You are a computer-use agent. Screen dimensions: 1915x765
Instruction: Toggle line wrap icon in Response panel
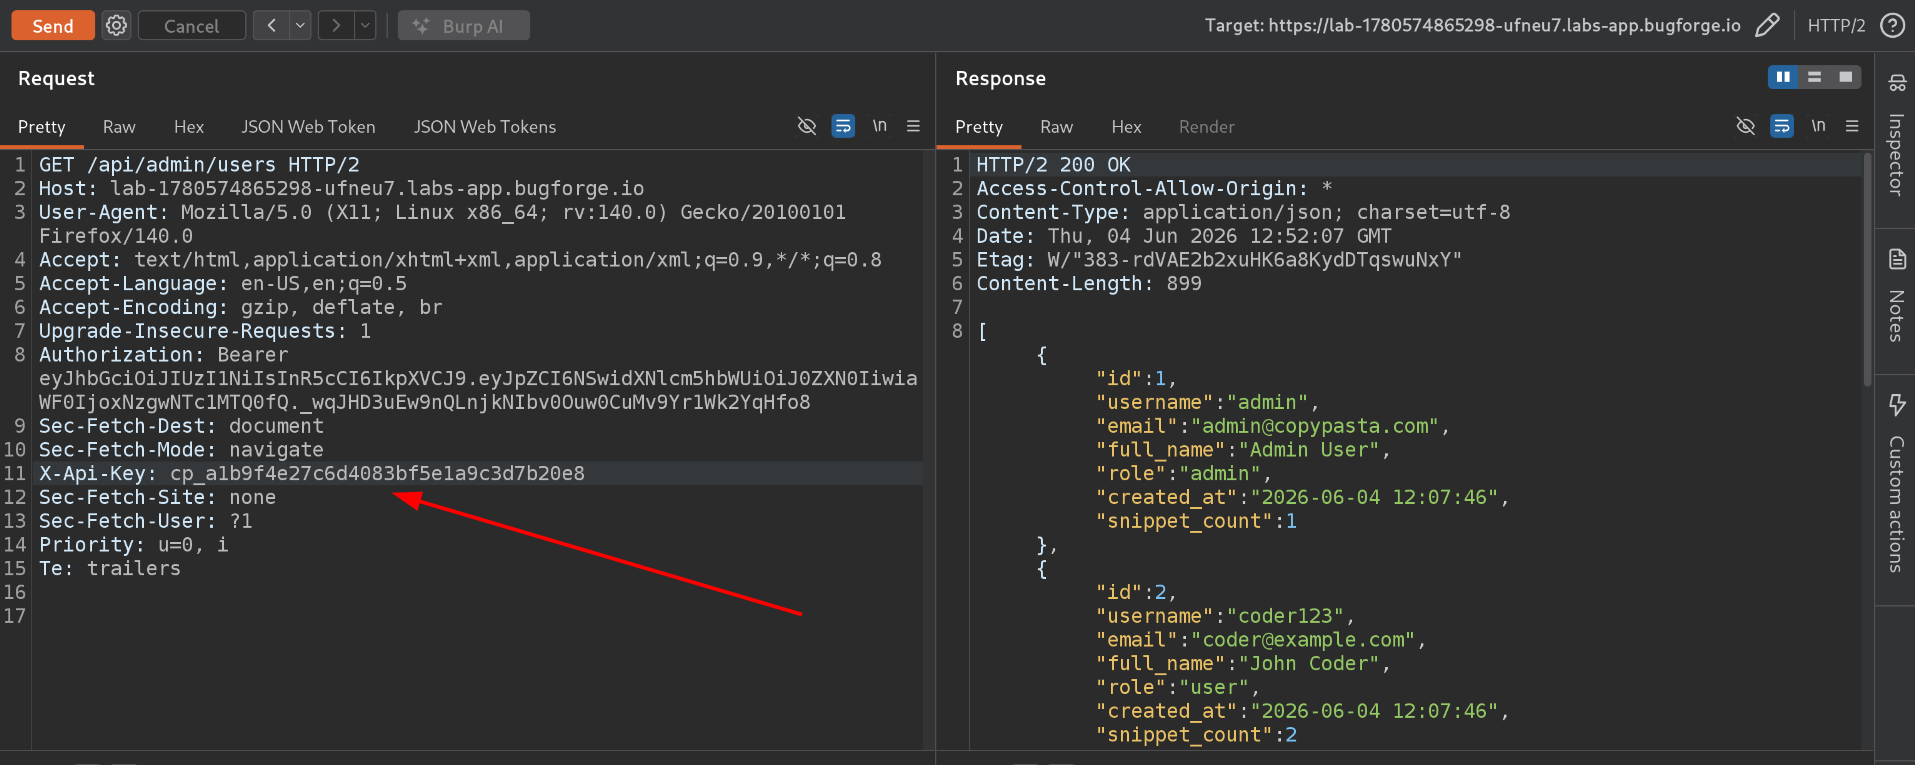pos(1782,126)
